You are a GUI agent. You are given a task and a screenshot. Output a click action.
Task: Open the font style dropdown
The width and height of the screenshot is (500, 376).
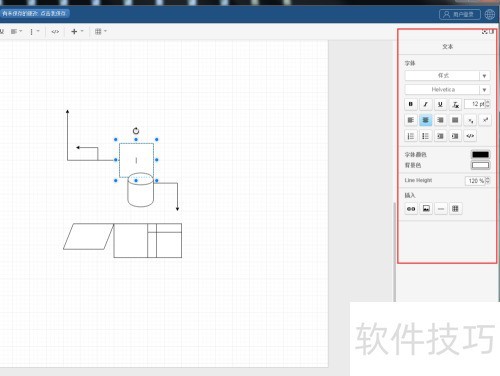tap(447, 76)
